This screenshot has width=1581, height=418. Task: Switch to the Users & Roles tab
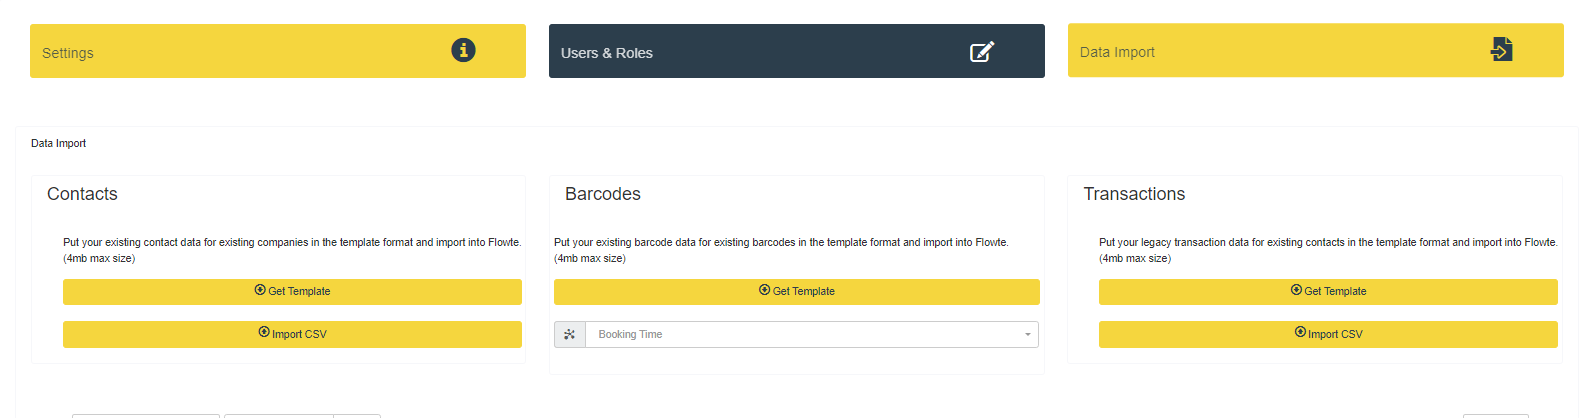(x=797, y=51)
